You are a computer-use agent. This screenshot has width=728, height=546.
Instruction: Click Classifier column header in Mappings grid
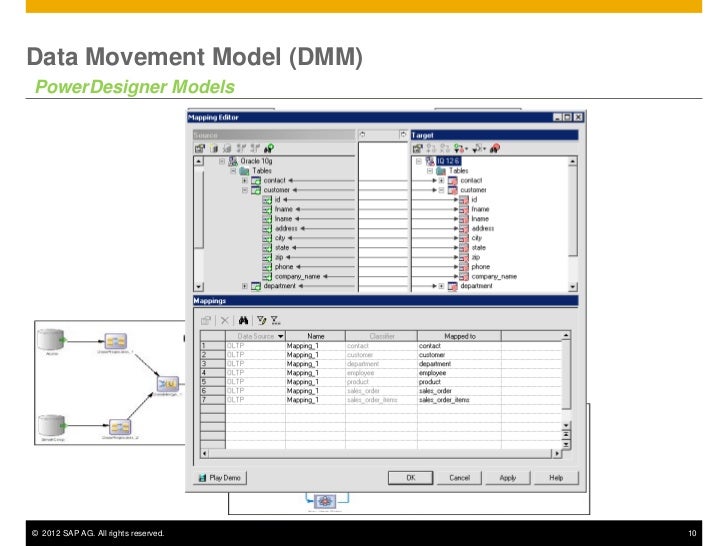[382, 336]
